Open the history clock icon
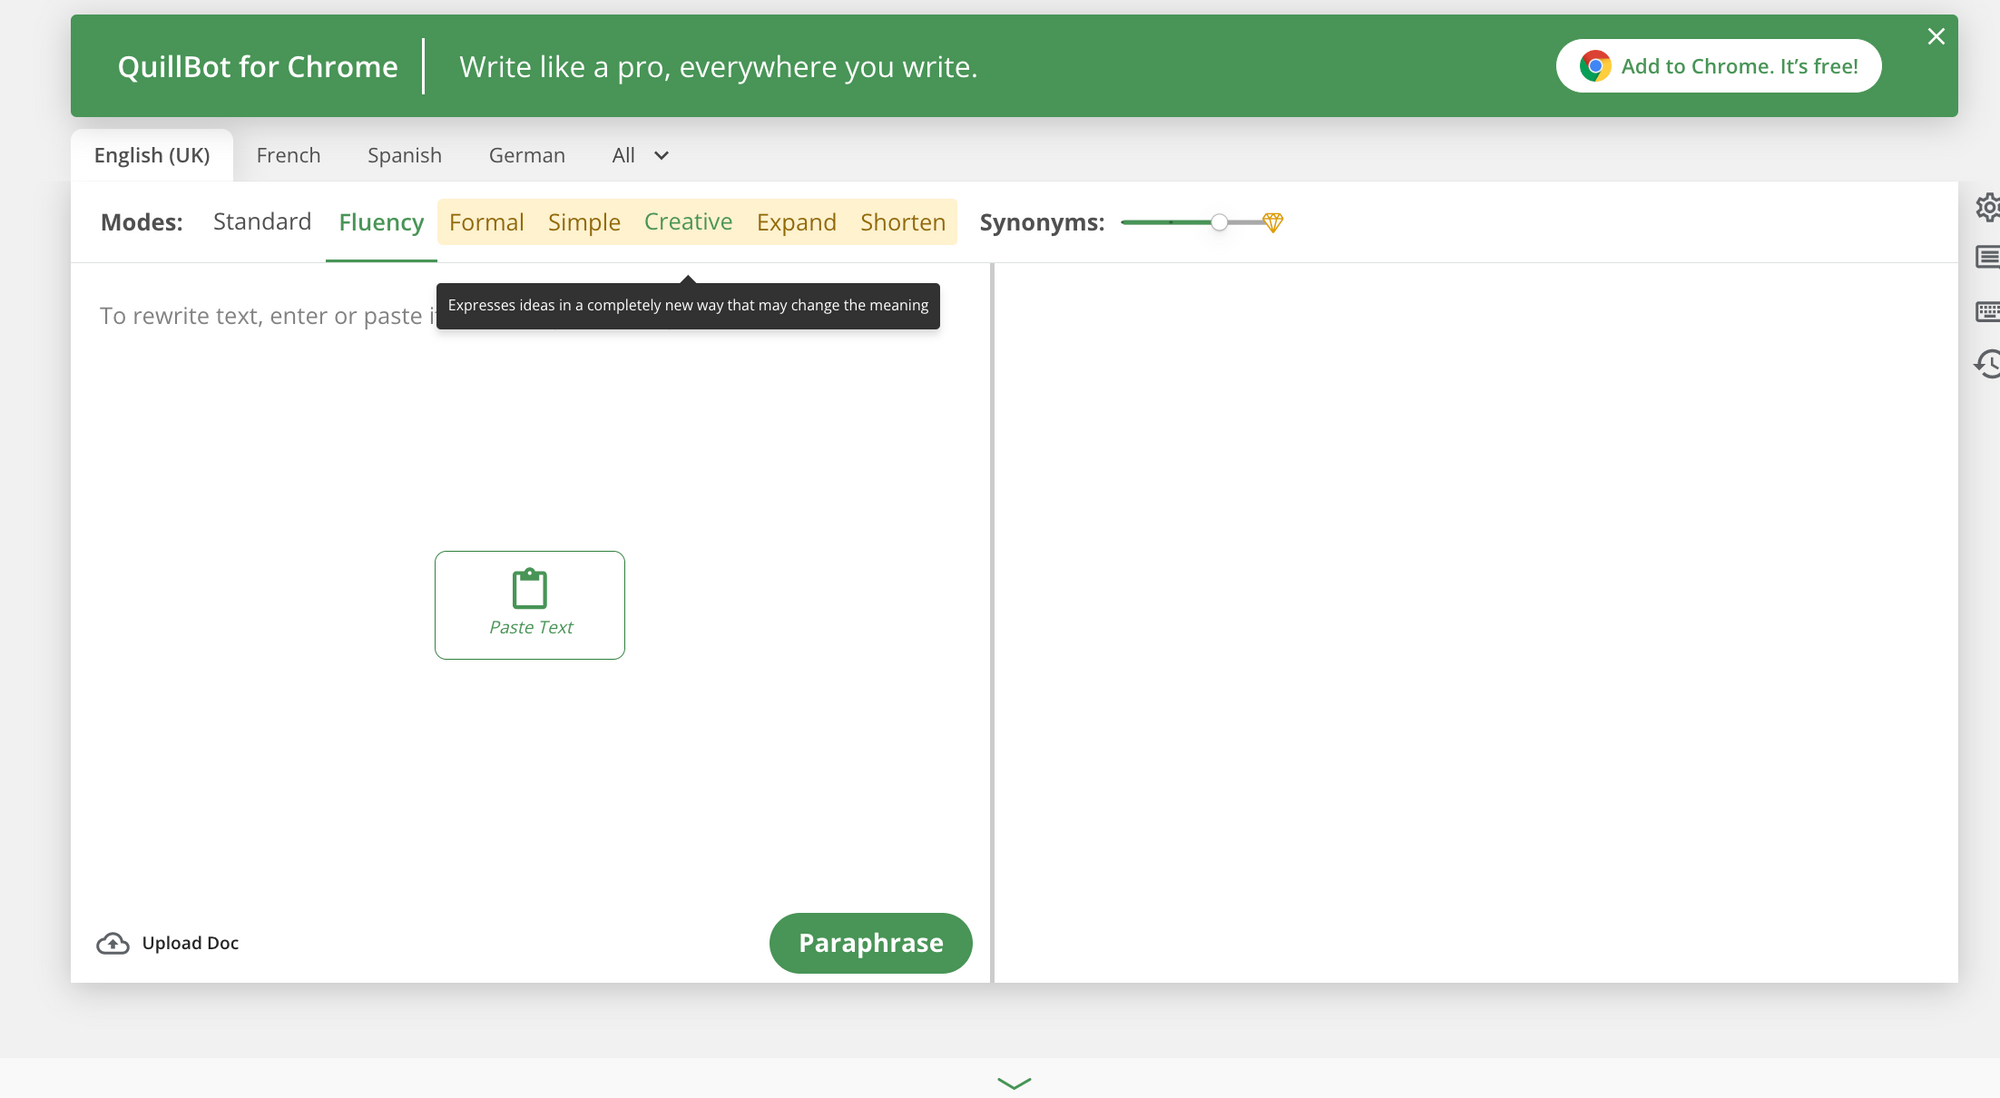The height and width of the screenshot is (1098, 2000). (x=1988, y=364)
